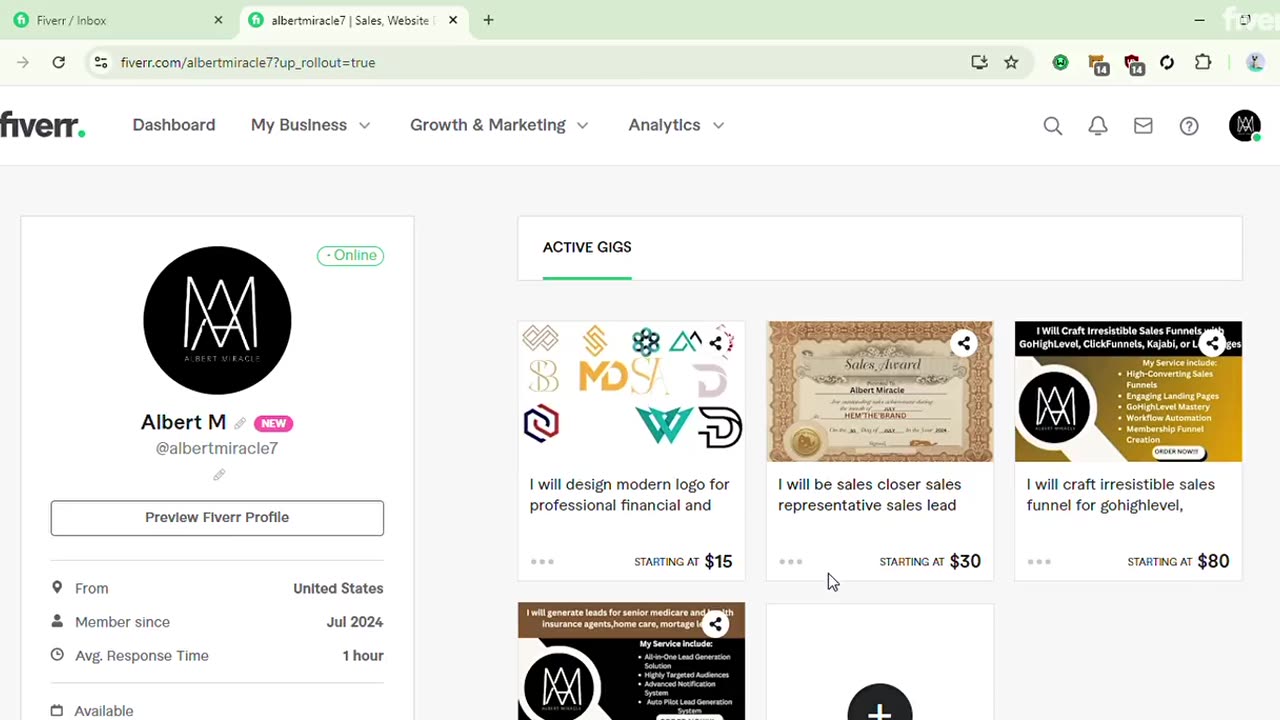Click the $30 starting price
This screenshot has width=1280, height=720.
point(965,561)
